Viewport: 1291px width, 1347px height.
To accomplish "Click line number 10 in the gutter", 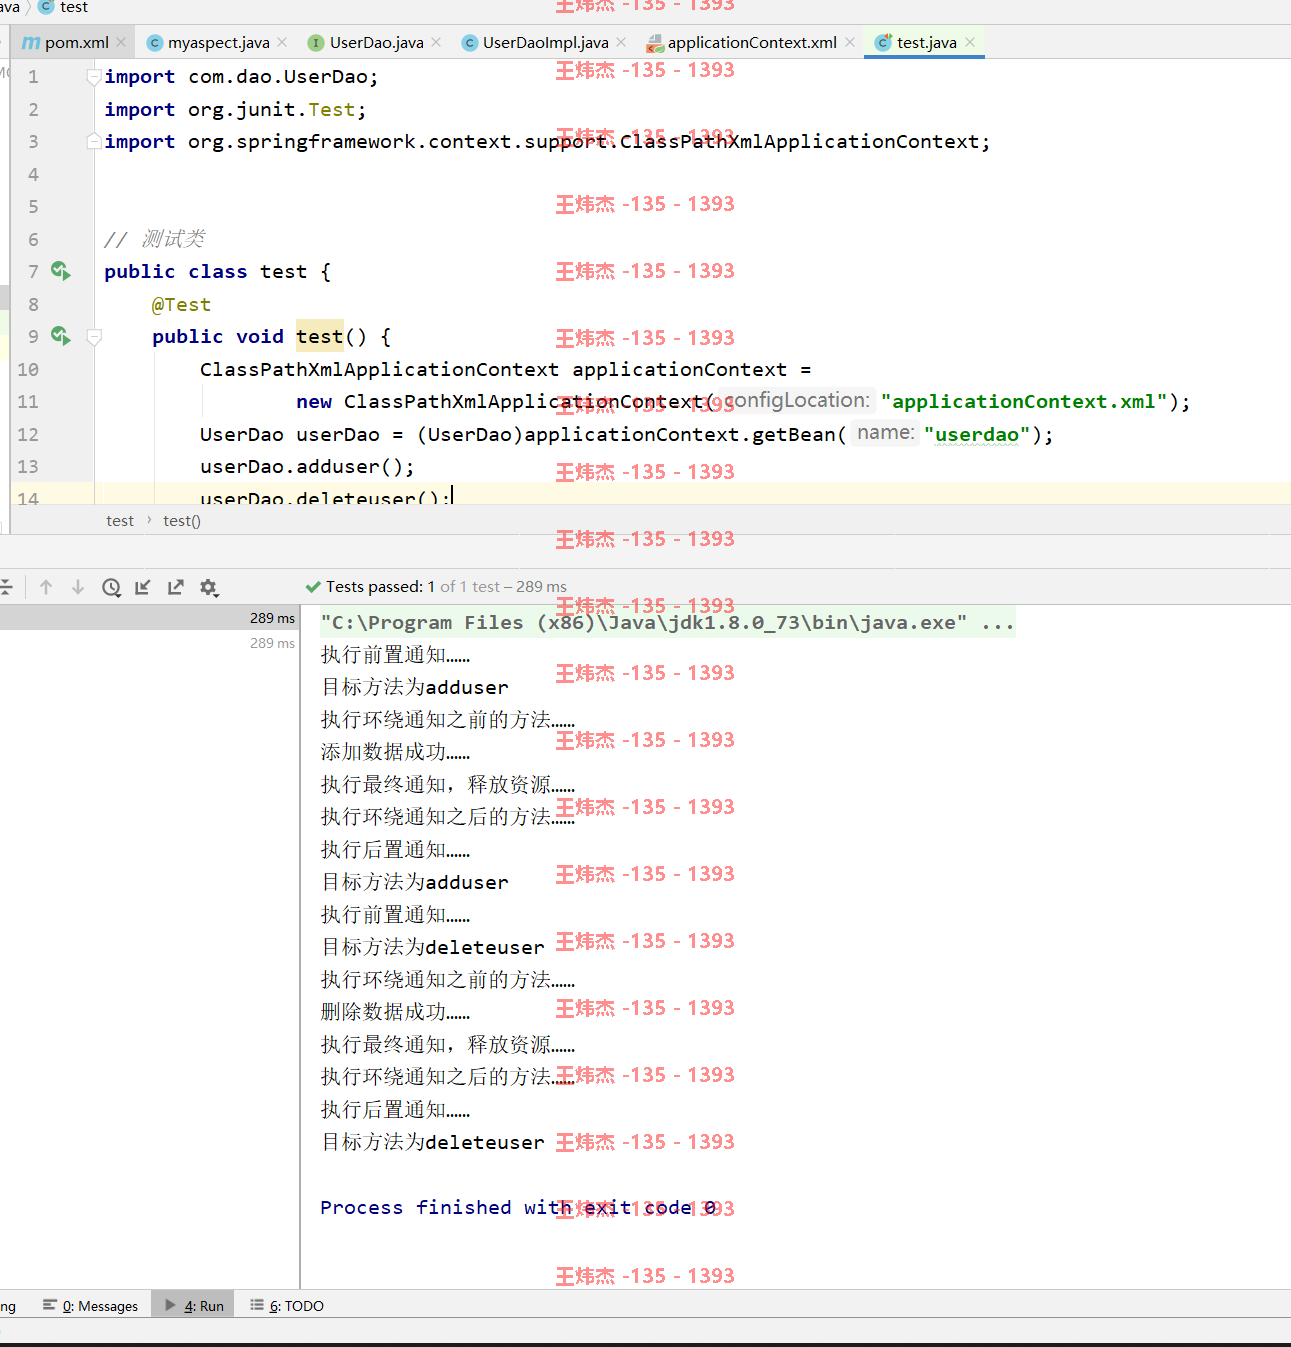I will pyautogui.click(x=28, y=369).
